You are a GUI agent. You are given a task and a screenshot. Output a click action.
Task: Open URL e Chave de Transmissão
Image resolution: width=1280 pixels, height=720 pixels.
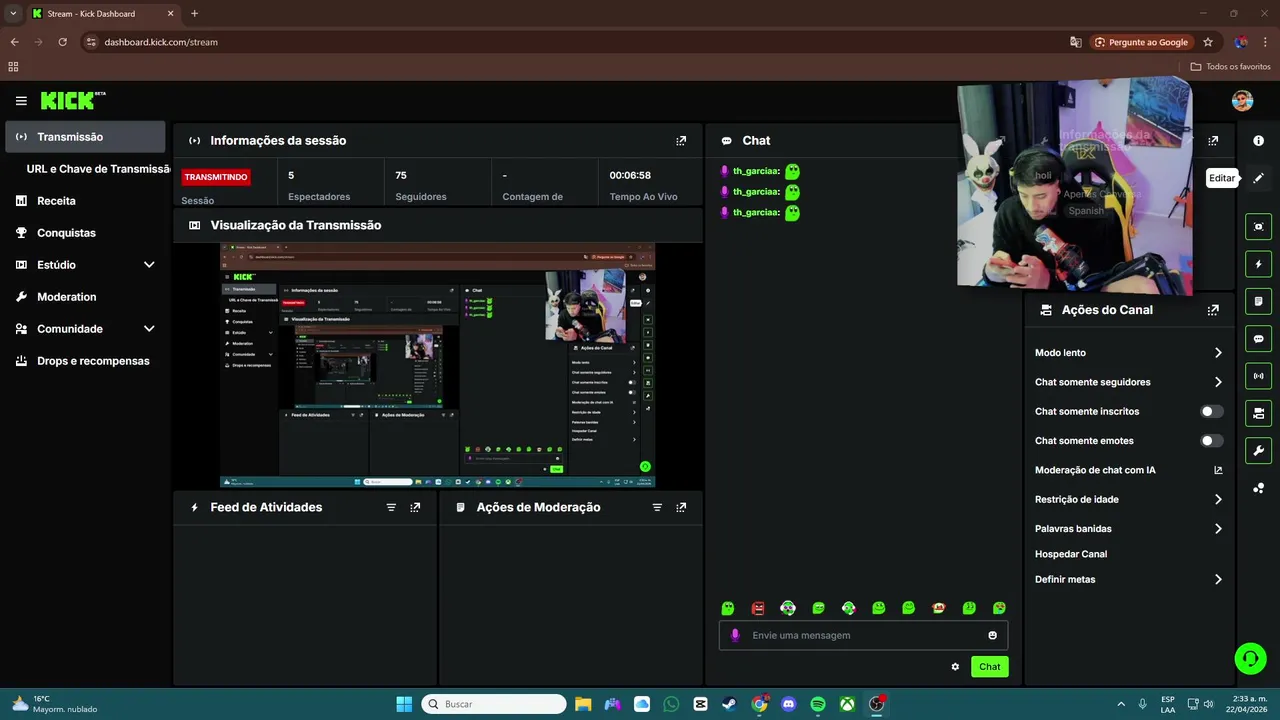point(98,169)
